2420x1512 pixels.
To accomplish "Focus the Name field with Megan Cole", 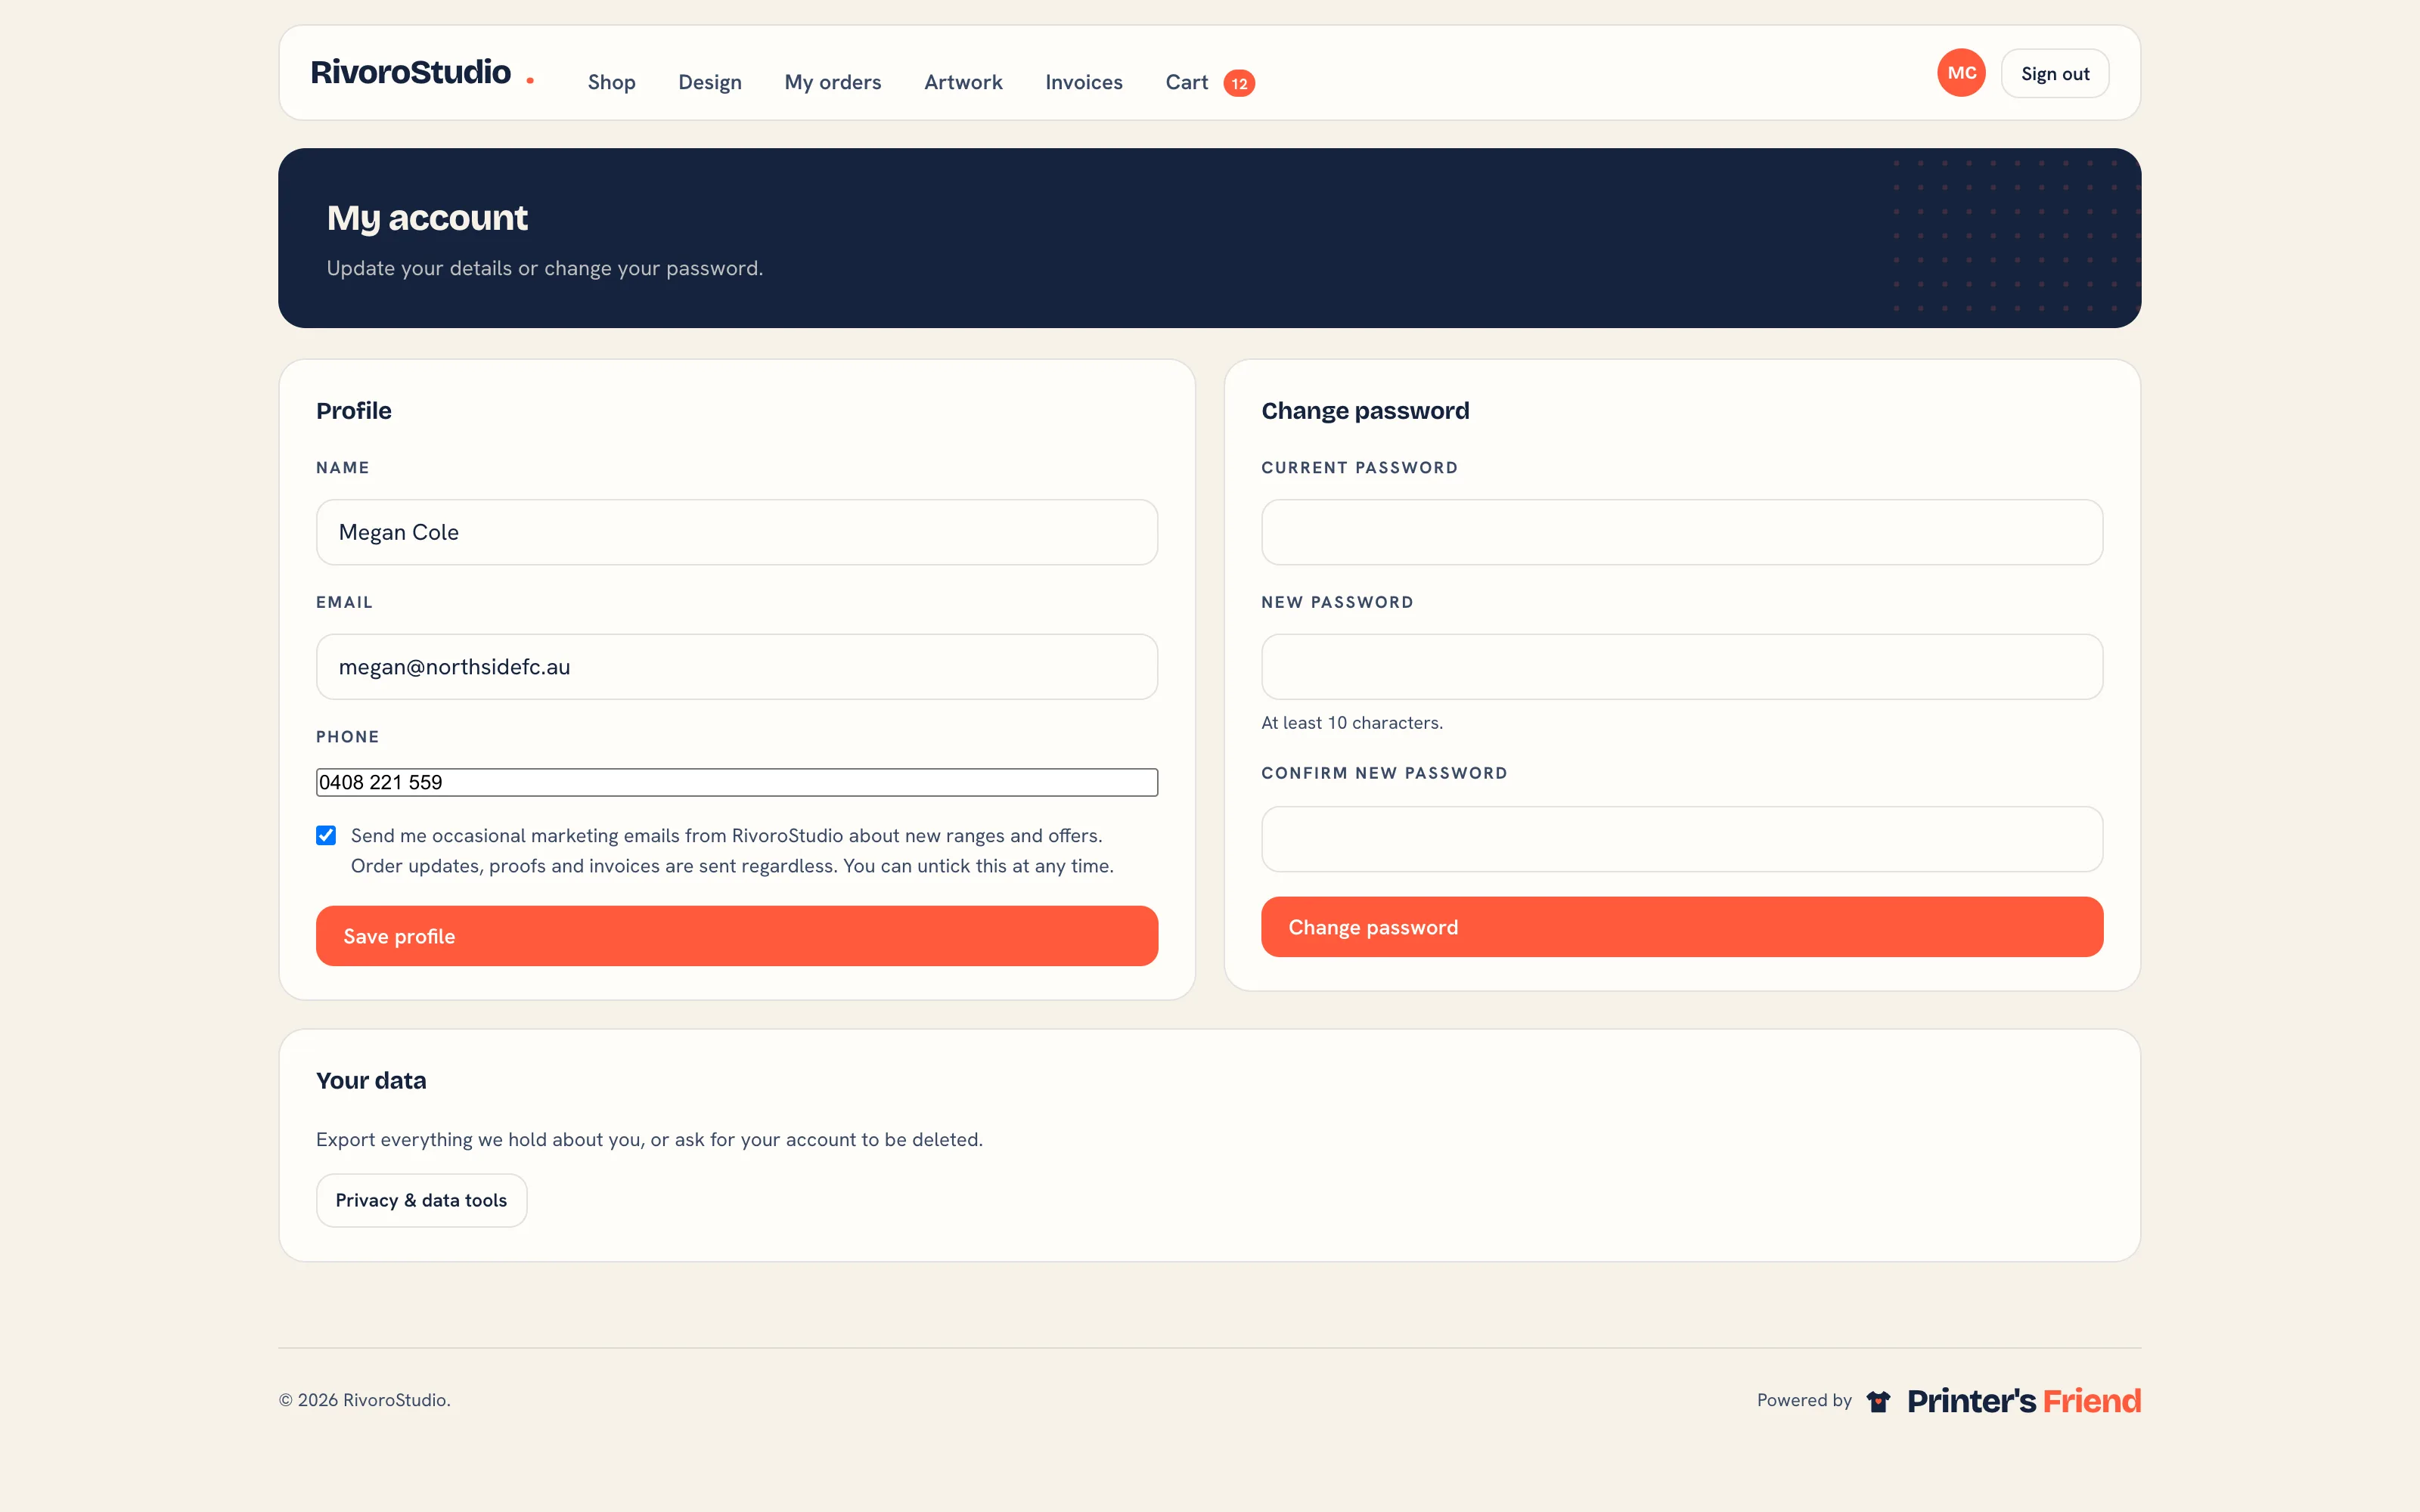I will click(737, 532).
